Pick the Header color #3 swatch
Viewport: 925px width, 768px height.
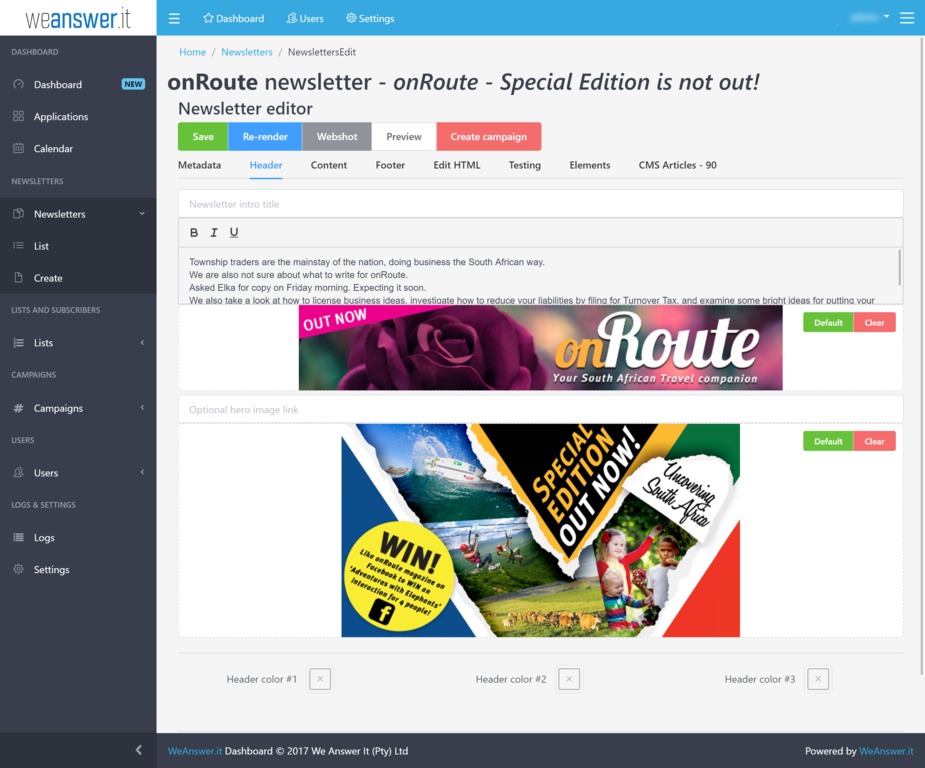818,679
